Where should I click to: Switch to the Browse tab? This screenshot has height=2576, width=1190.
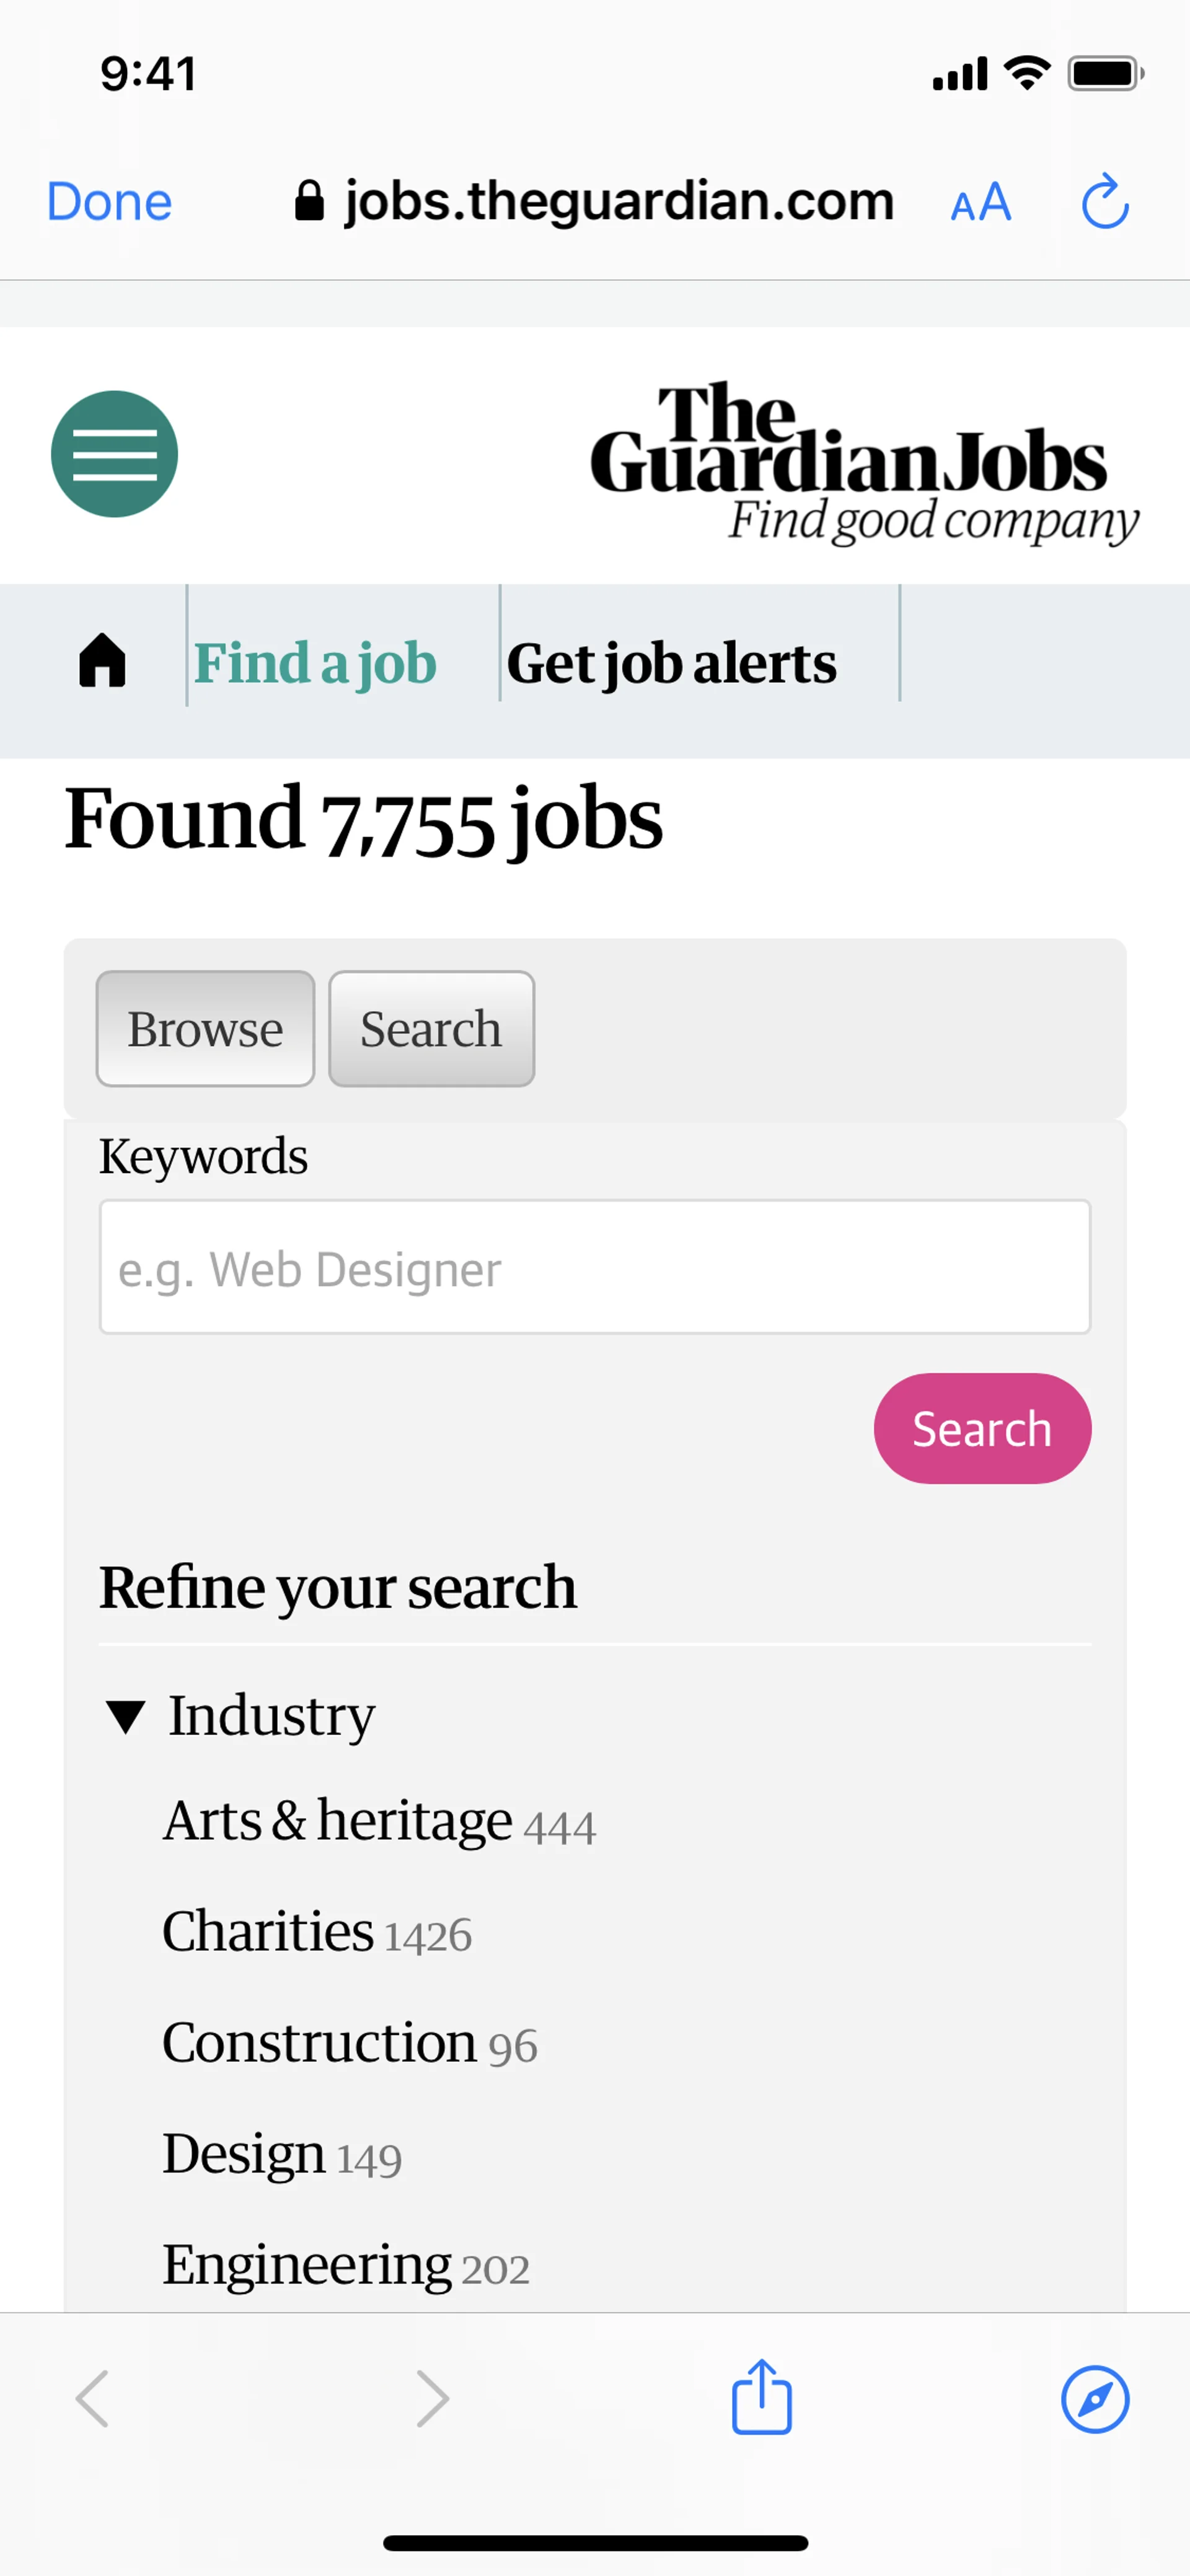[x=205, y=1029]
